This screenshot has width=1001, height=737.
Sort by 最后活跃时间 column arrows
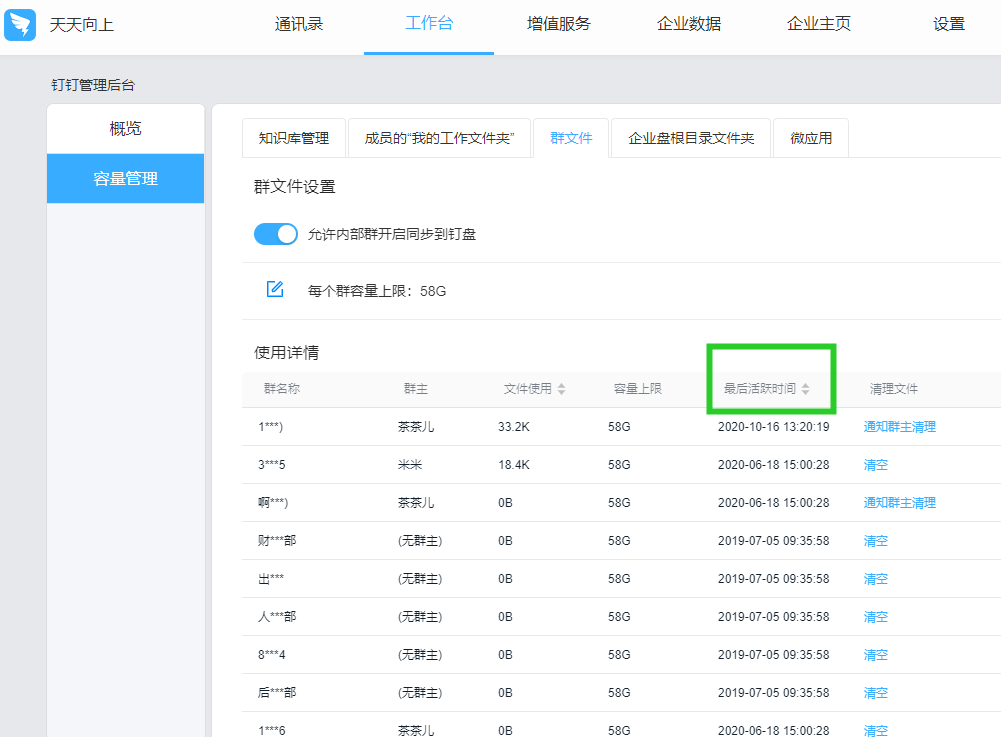pyautogui.click(x=806, y=389)
